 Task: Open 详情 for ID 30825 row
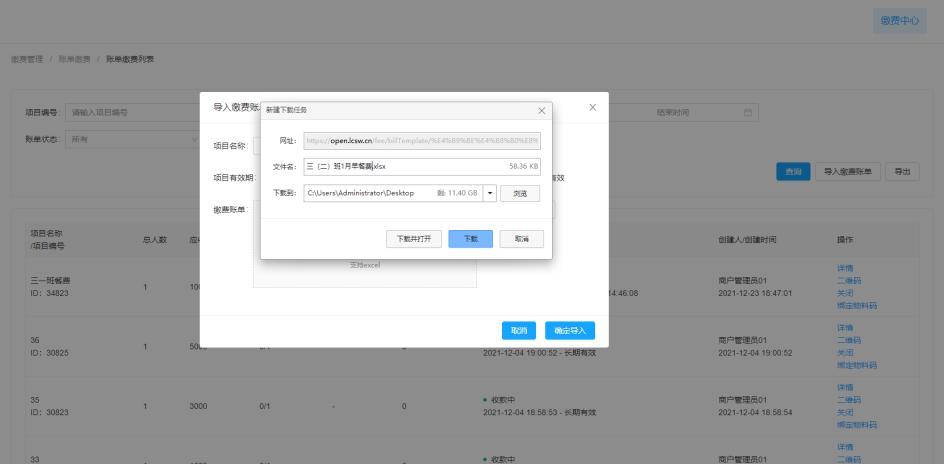tap(845, 328)
